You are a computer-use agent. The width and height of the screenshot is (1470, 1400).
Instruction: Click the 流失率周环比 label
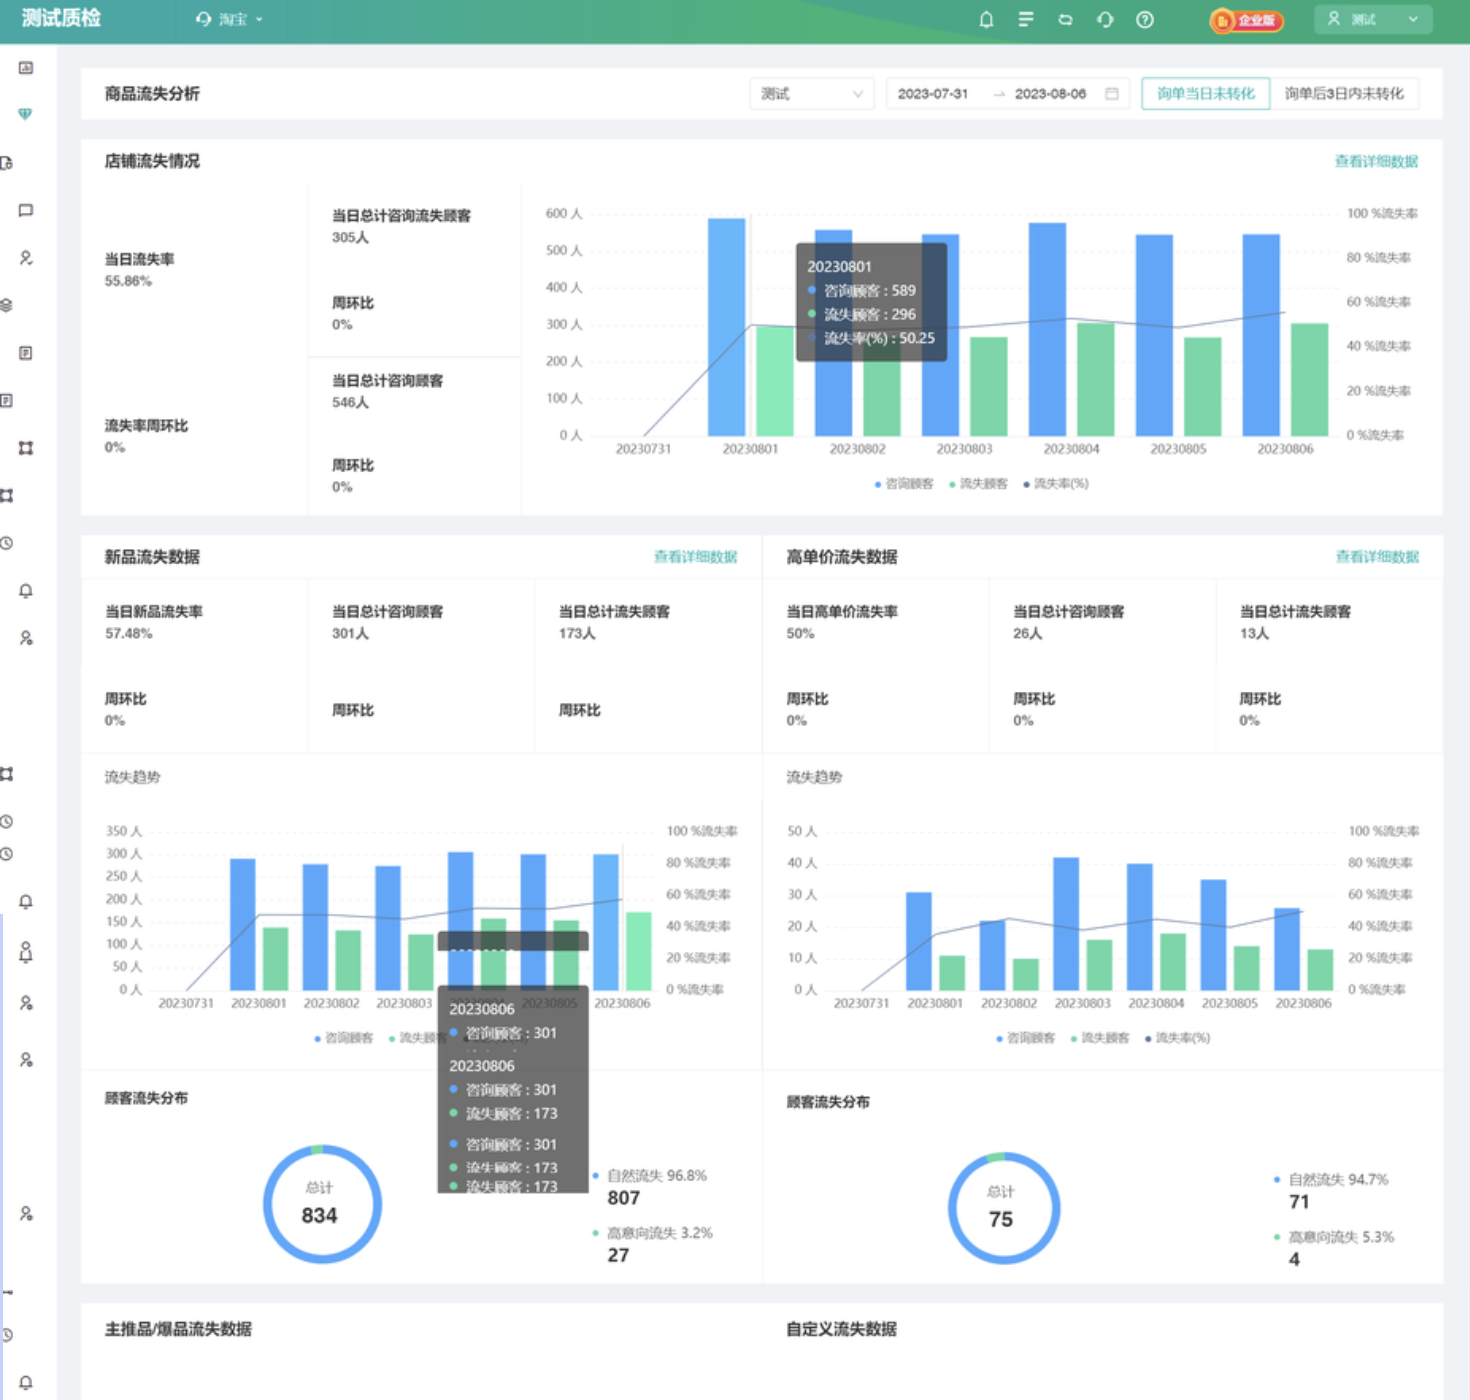coord(146,426)
